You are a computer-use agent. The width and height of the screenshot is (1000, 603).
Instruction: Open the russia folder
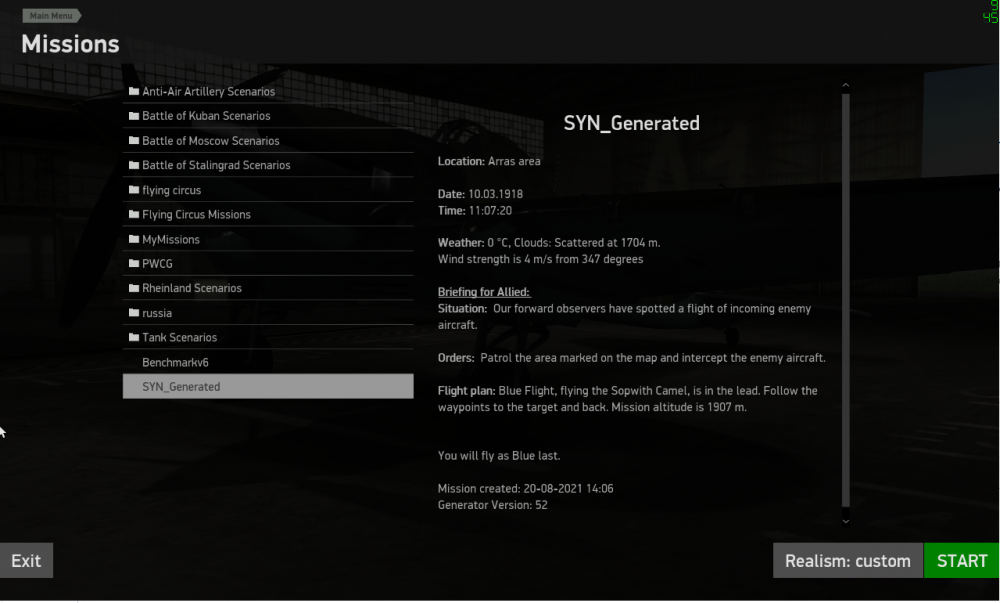(268, 313)
